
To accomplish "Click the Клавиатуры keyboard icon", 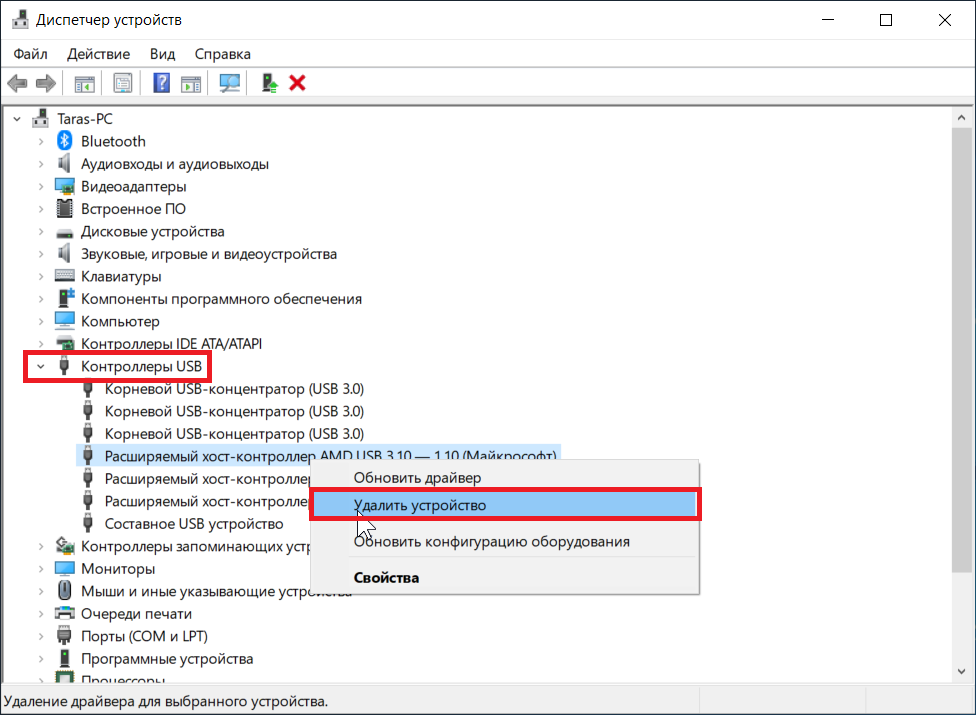I will [x=64, y=276].
